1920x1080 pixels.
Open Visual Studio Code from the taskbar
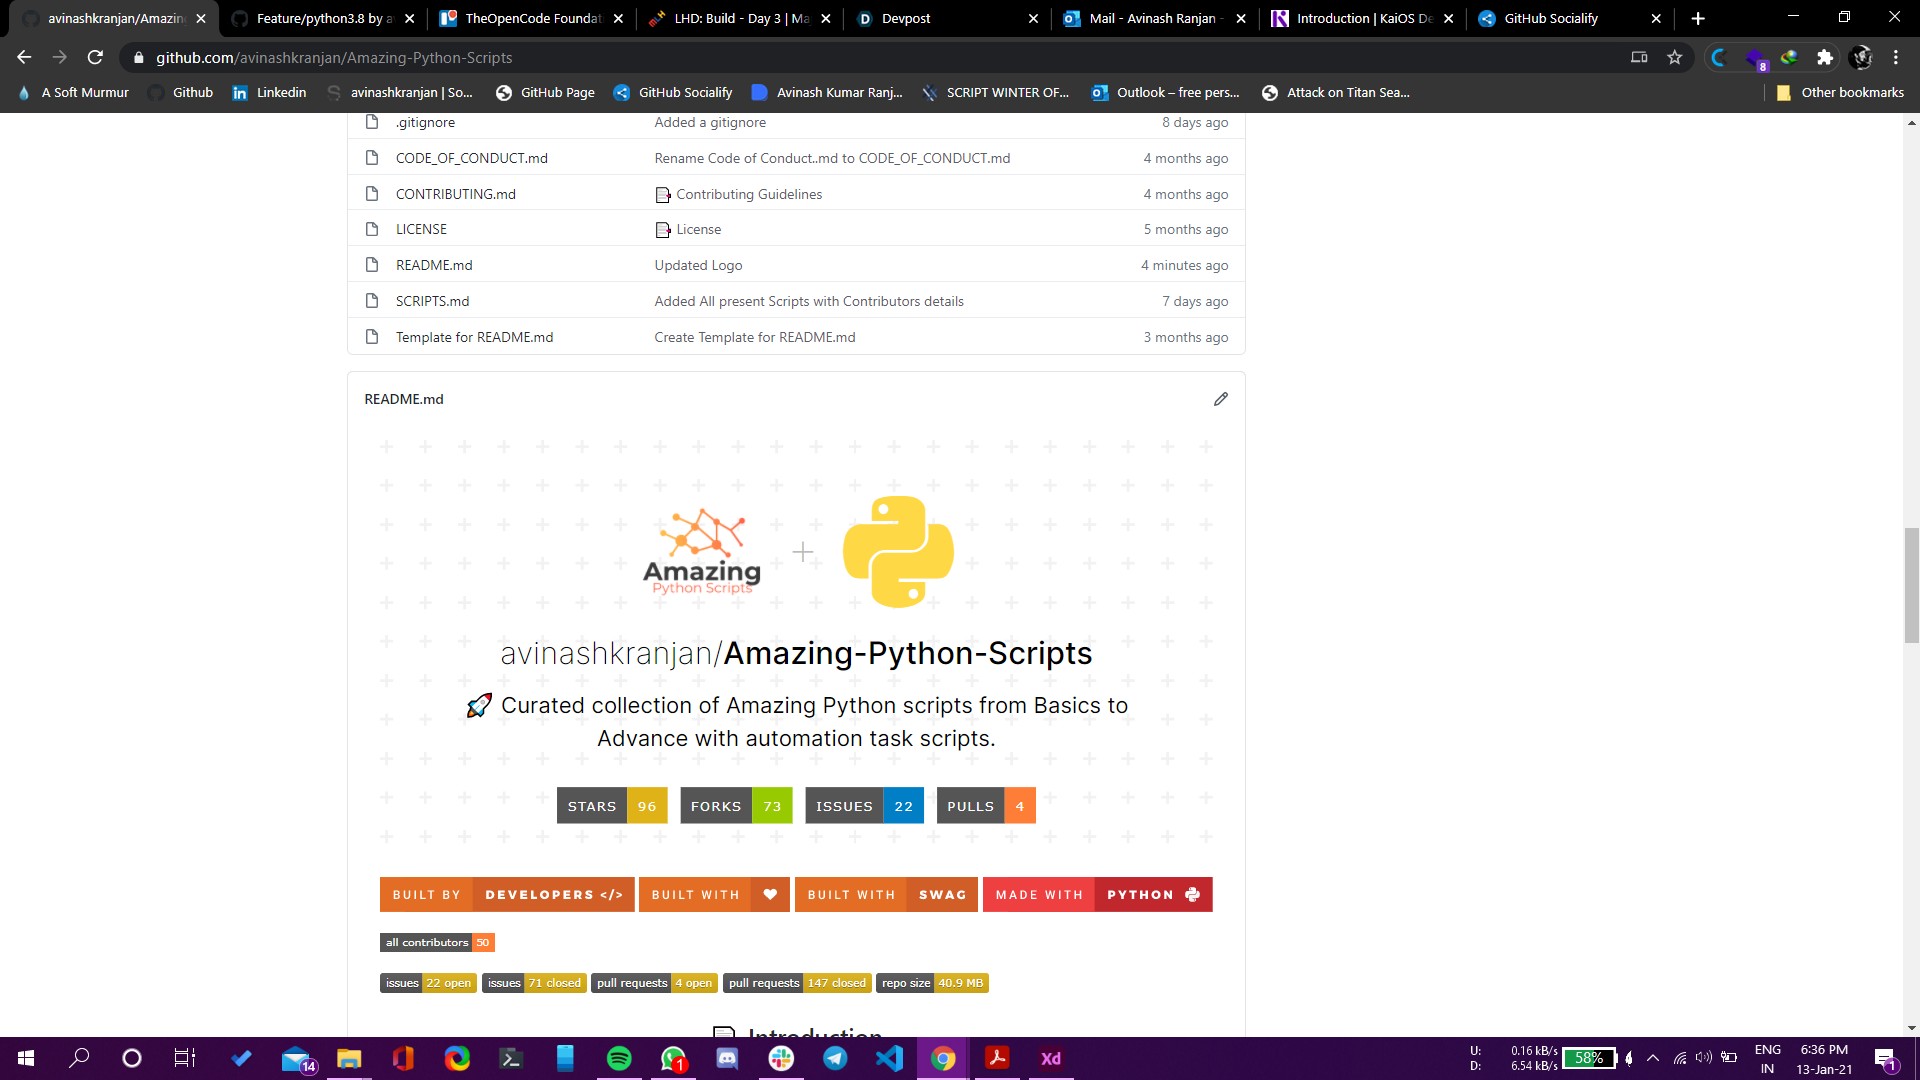(x=889, y=1058)
